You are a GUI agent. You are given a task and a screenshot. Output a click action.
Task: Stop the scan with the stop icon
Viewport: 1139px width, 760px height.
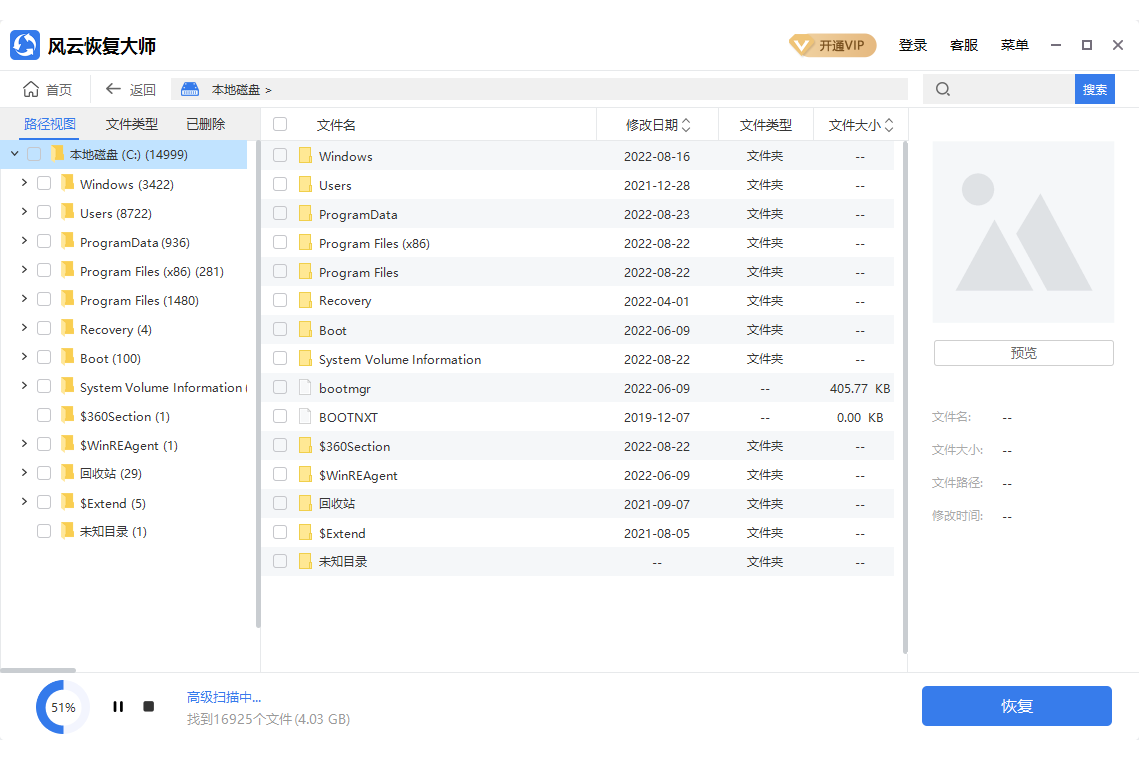[148, 707]
